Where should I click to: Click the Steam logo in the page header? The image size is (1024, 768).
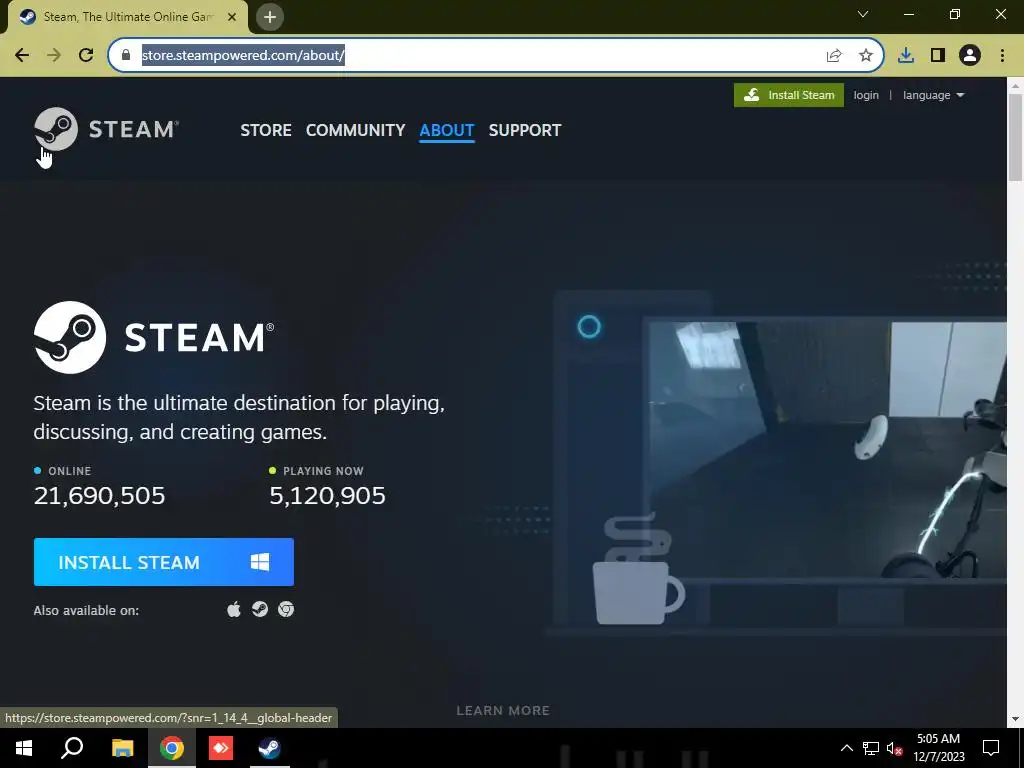pyautogui.click(x=106, y=129)
